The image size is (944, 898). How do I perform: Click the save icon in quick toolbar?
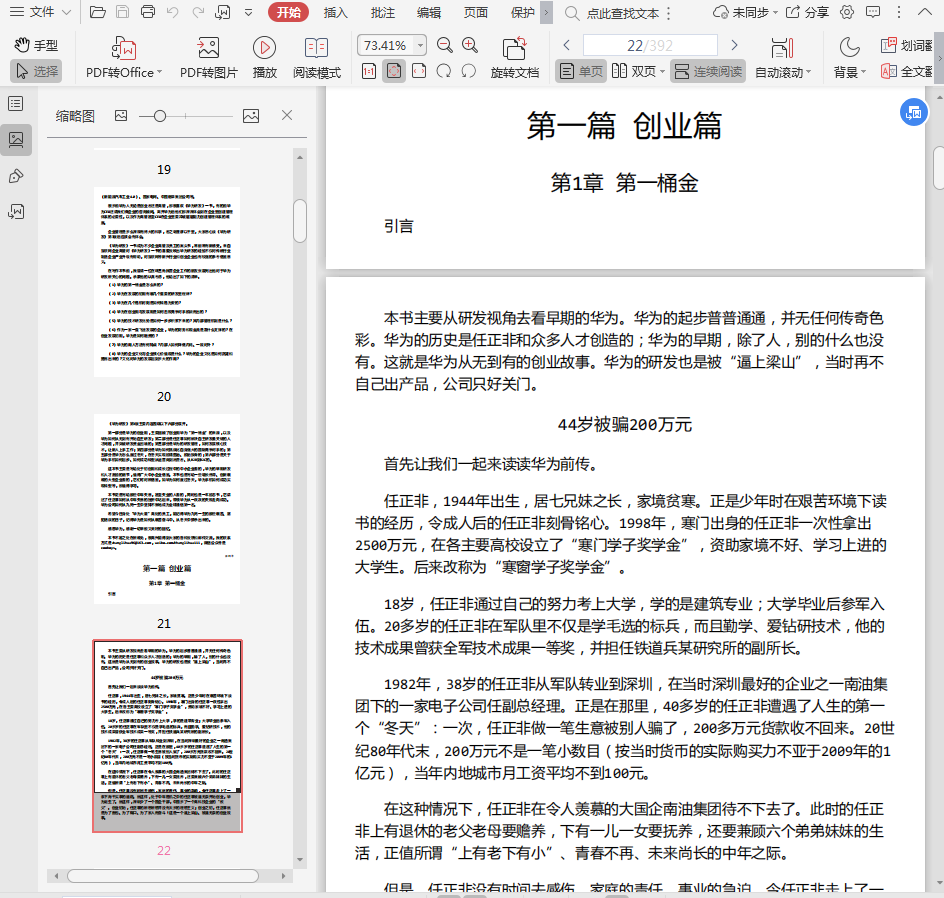pos(122,12)
